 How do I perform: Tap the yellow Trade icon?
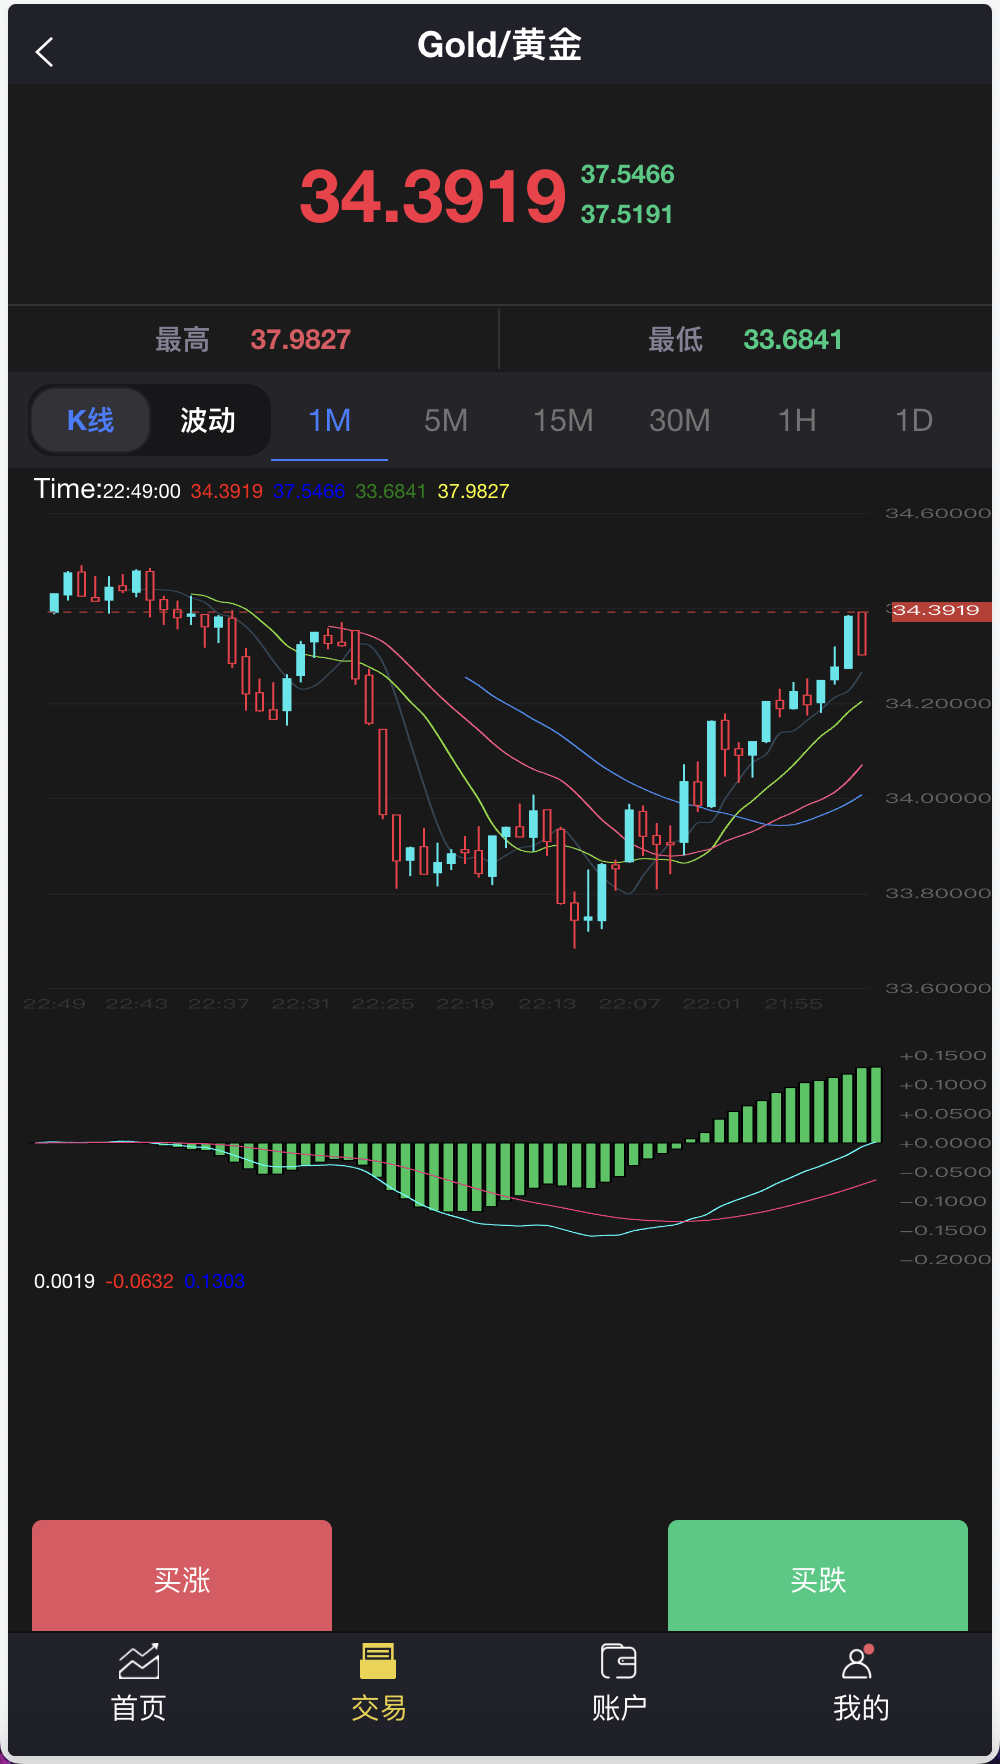coord(378,1662)
